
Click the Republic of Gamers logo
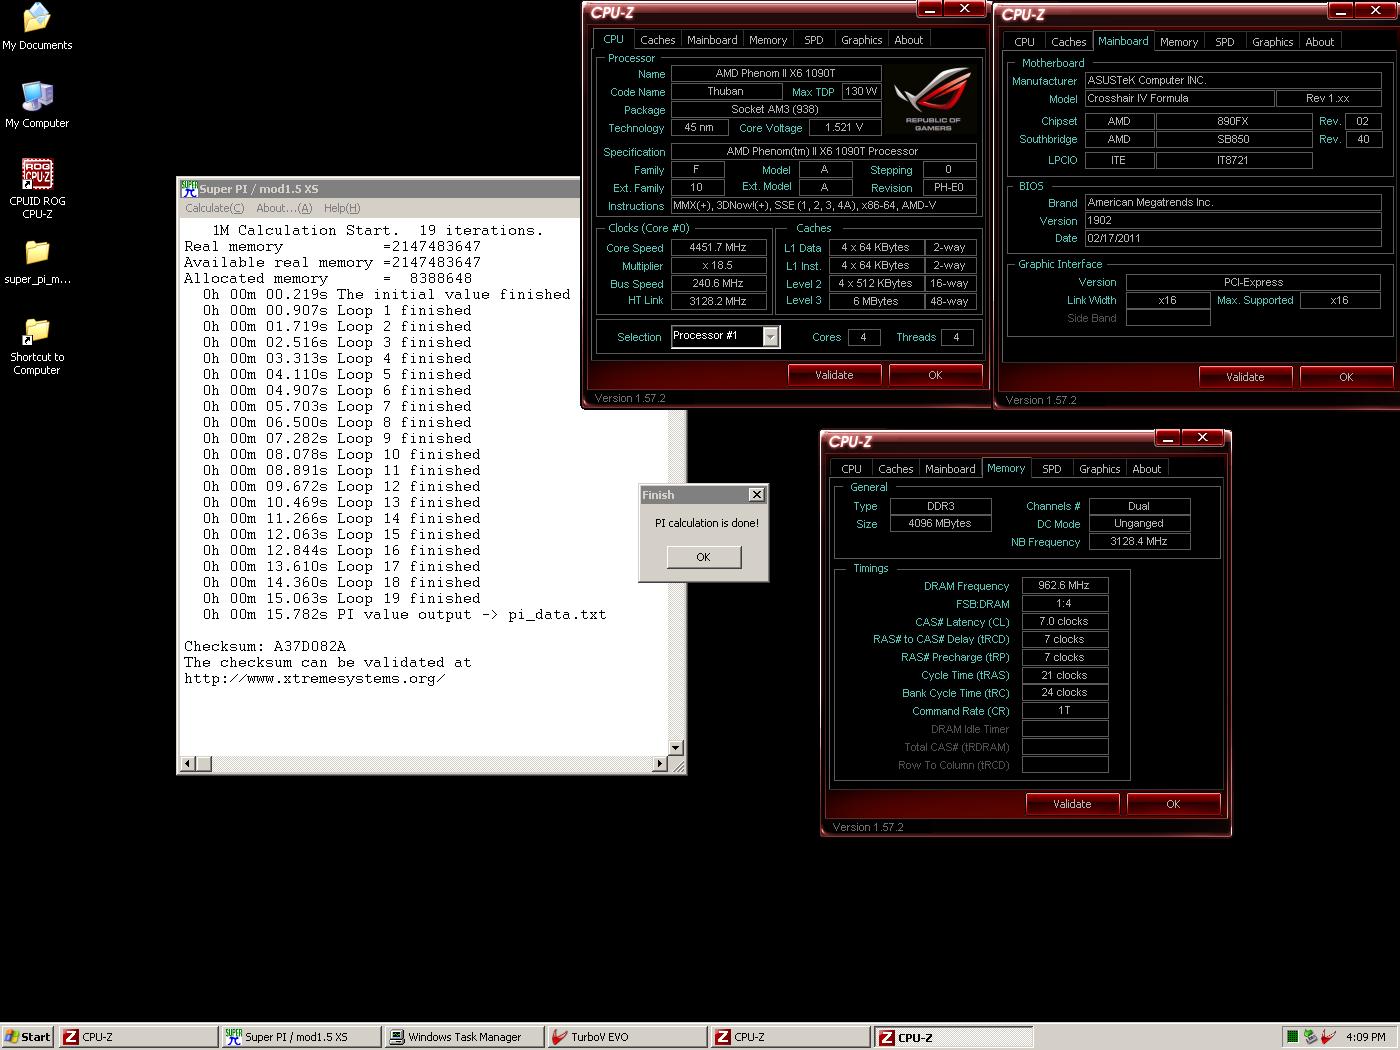tap(932, 99)
